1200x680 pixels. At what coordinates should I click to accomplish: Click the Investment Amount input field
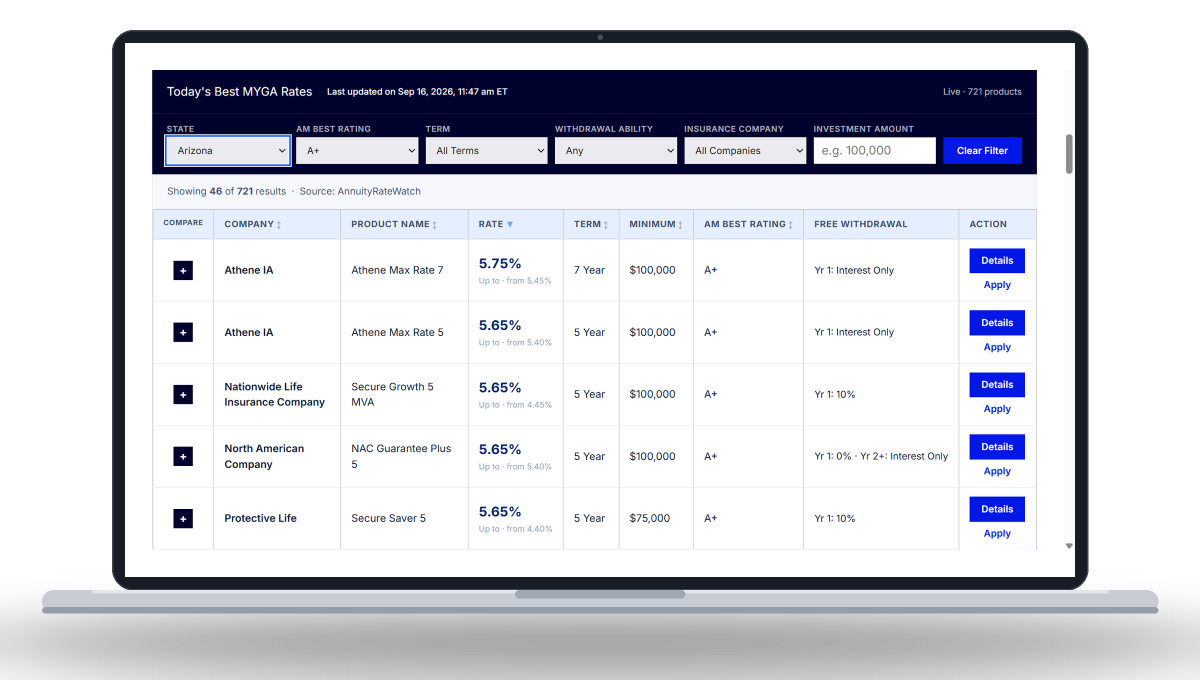point(875,151)
